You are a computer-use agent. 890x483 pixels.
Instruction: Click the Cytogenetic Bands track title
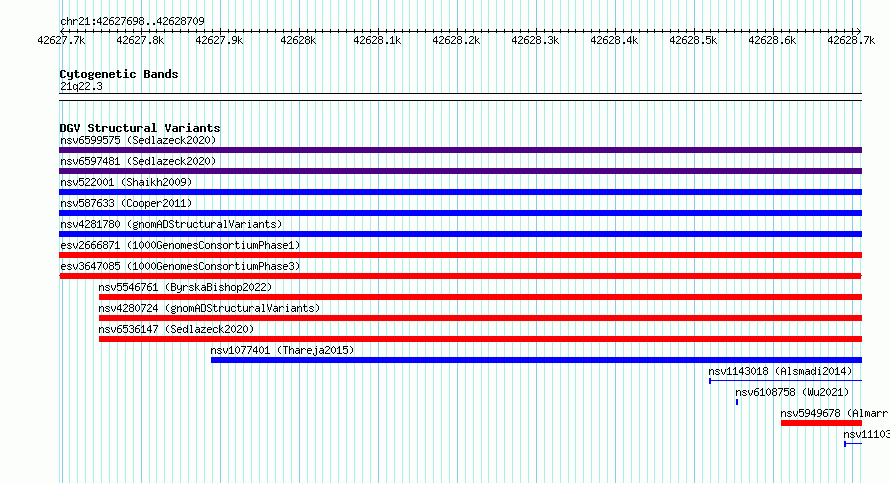(119, 74)
